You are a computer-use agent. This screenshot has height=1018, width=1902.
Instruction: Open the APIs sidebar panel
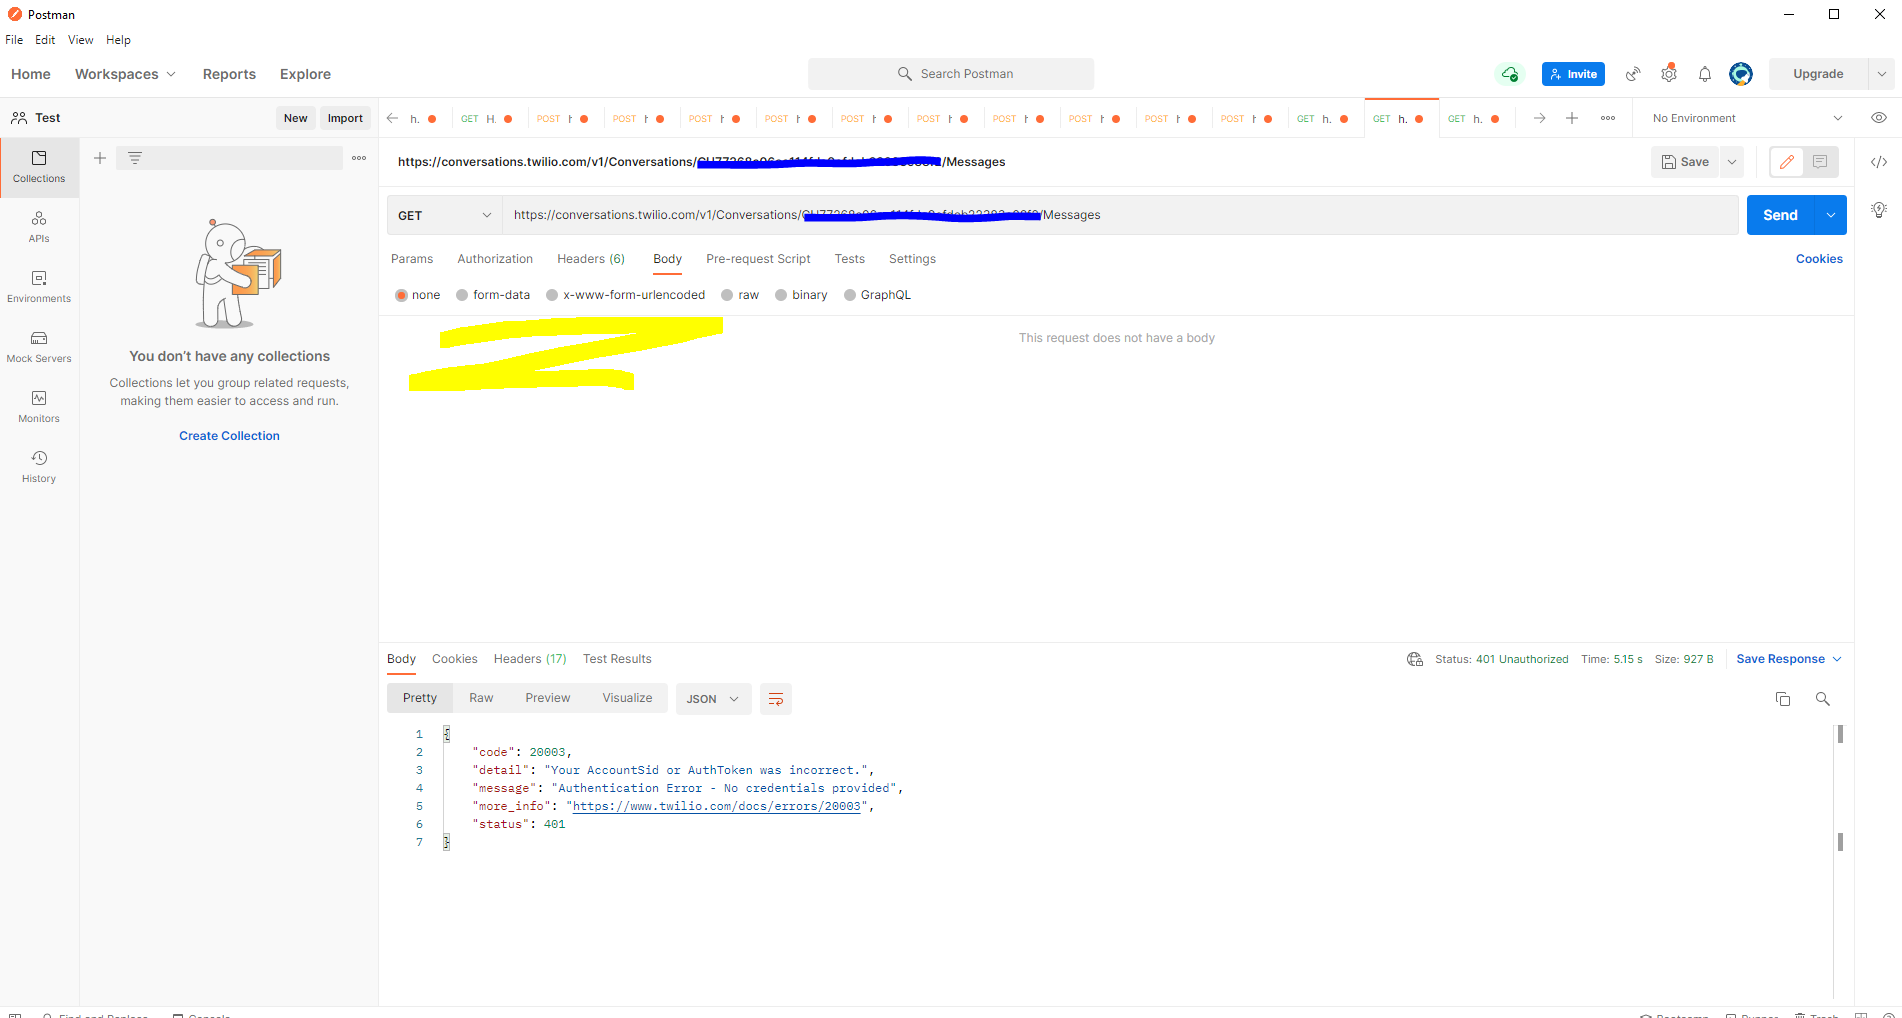coord(39,226)
